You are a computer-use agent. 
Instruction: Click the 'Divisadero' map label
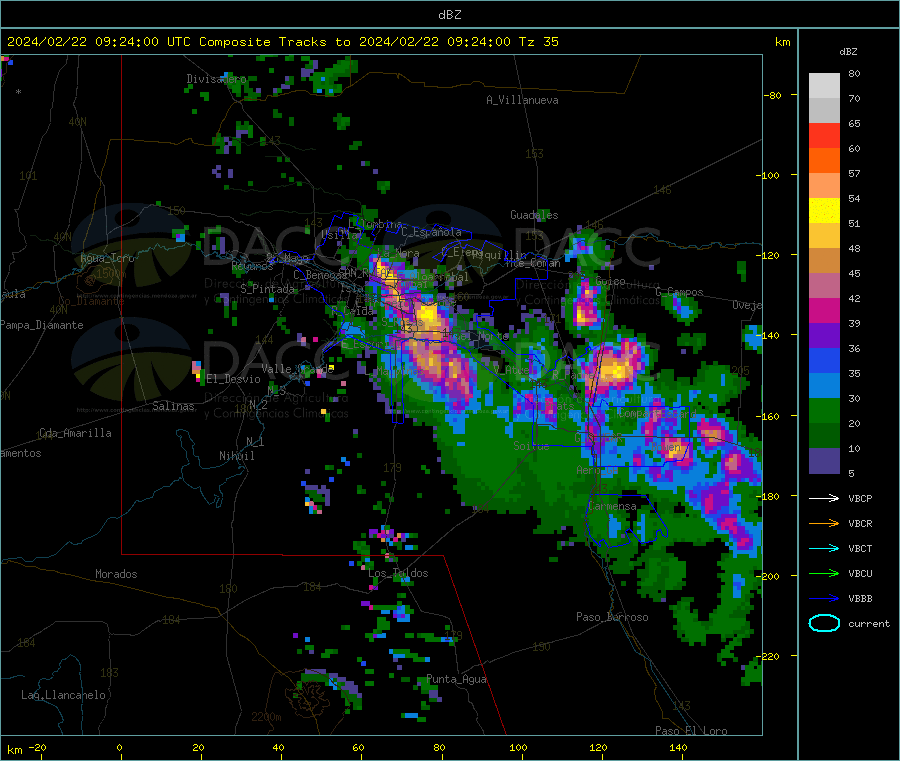216,79
